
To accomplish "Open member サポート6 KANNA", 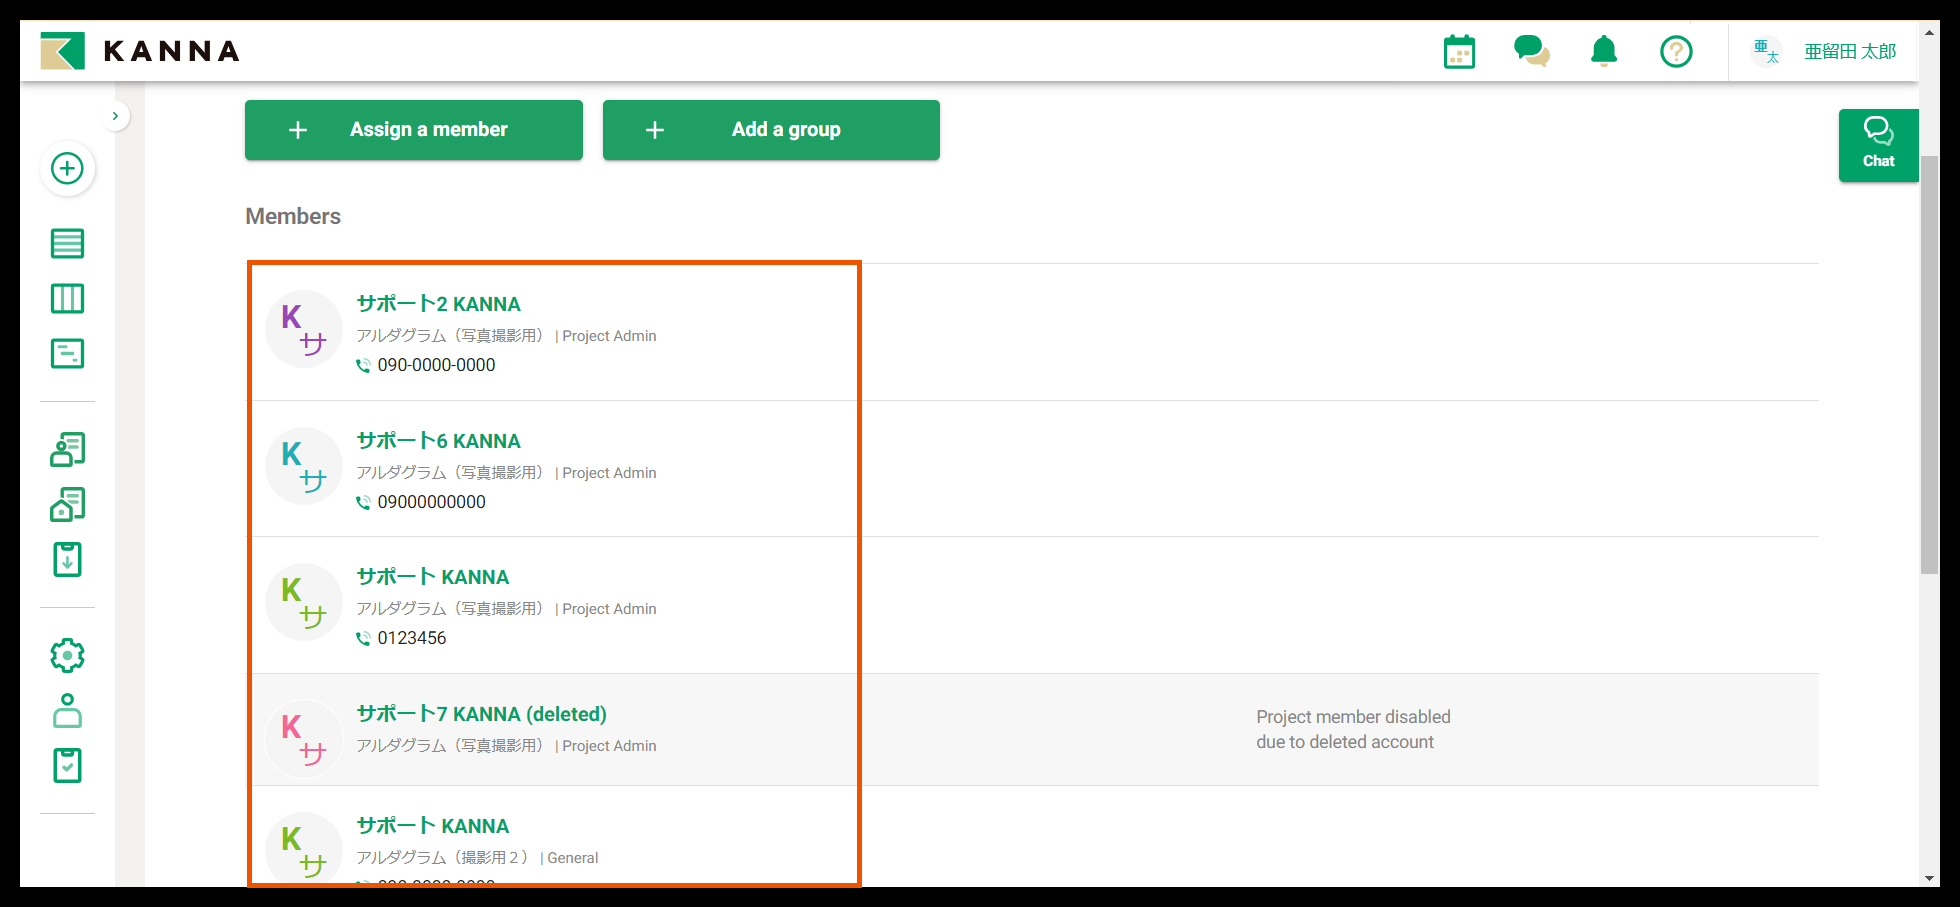I will [439, 441].
